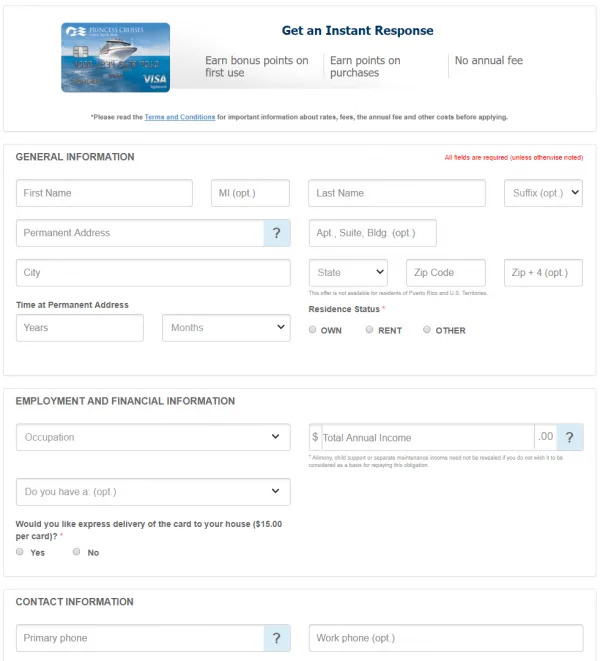This screenshot has width=600, height=661.
Task: Click the Princess Cruises Visa card image
Action: click(115, 57)
